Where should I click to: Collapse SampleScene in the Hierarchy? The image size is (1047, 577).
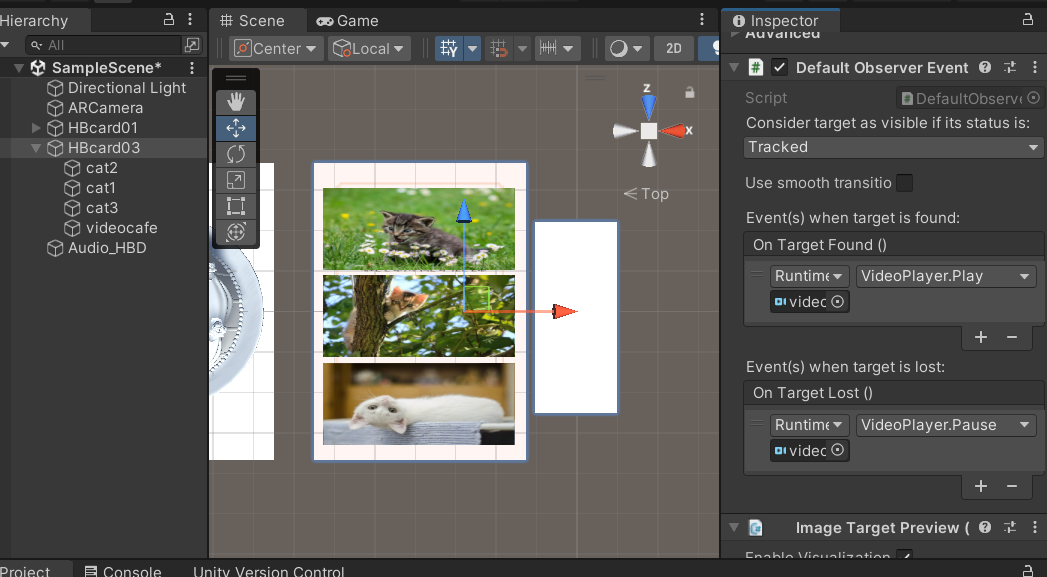pyautogui.click(x=19, y=67)
